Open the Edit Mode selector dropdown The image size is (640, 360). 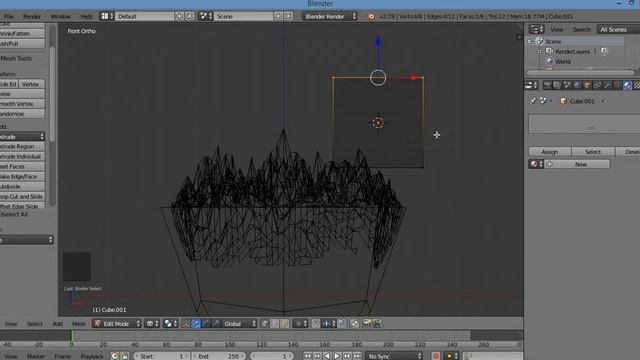point(117,324)
